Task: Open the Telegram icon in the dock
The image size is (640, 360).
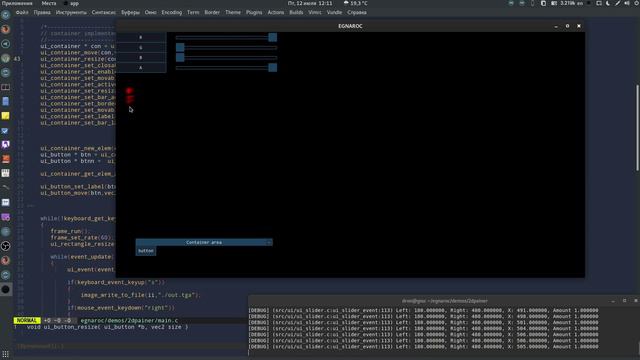Action: (x=5, y=44)
